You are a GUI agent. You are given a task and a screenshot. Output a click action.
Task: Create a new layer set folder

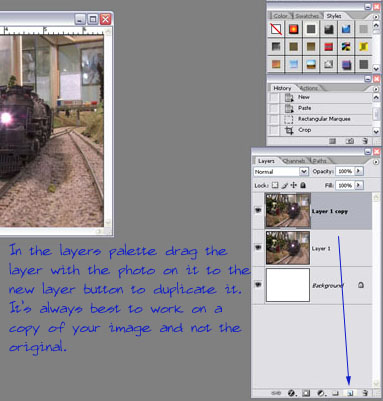point(336,393)
